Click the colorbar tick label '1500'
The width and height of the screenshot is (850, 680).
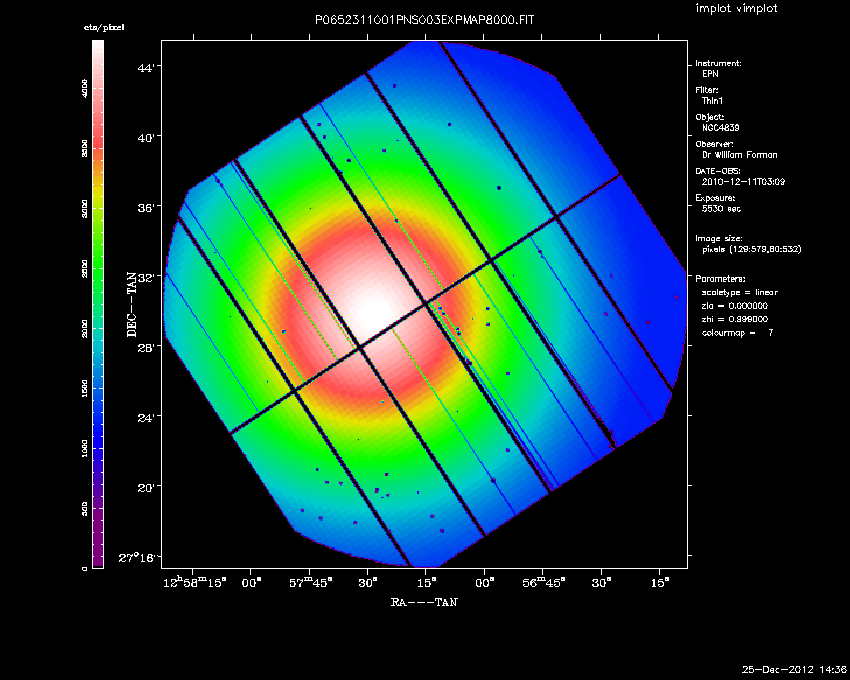[85, 389]
